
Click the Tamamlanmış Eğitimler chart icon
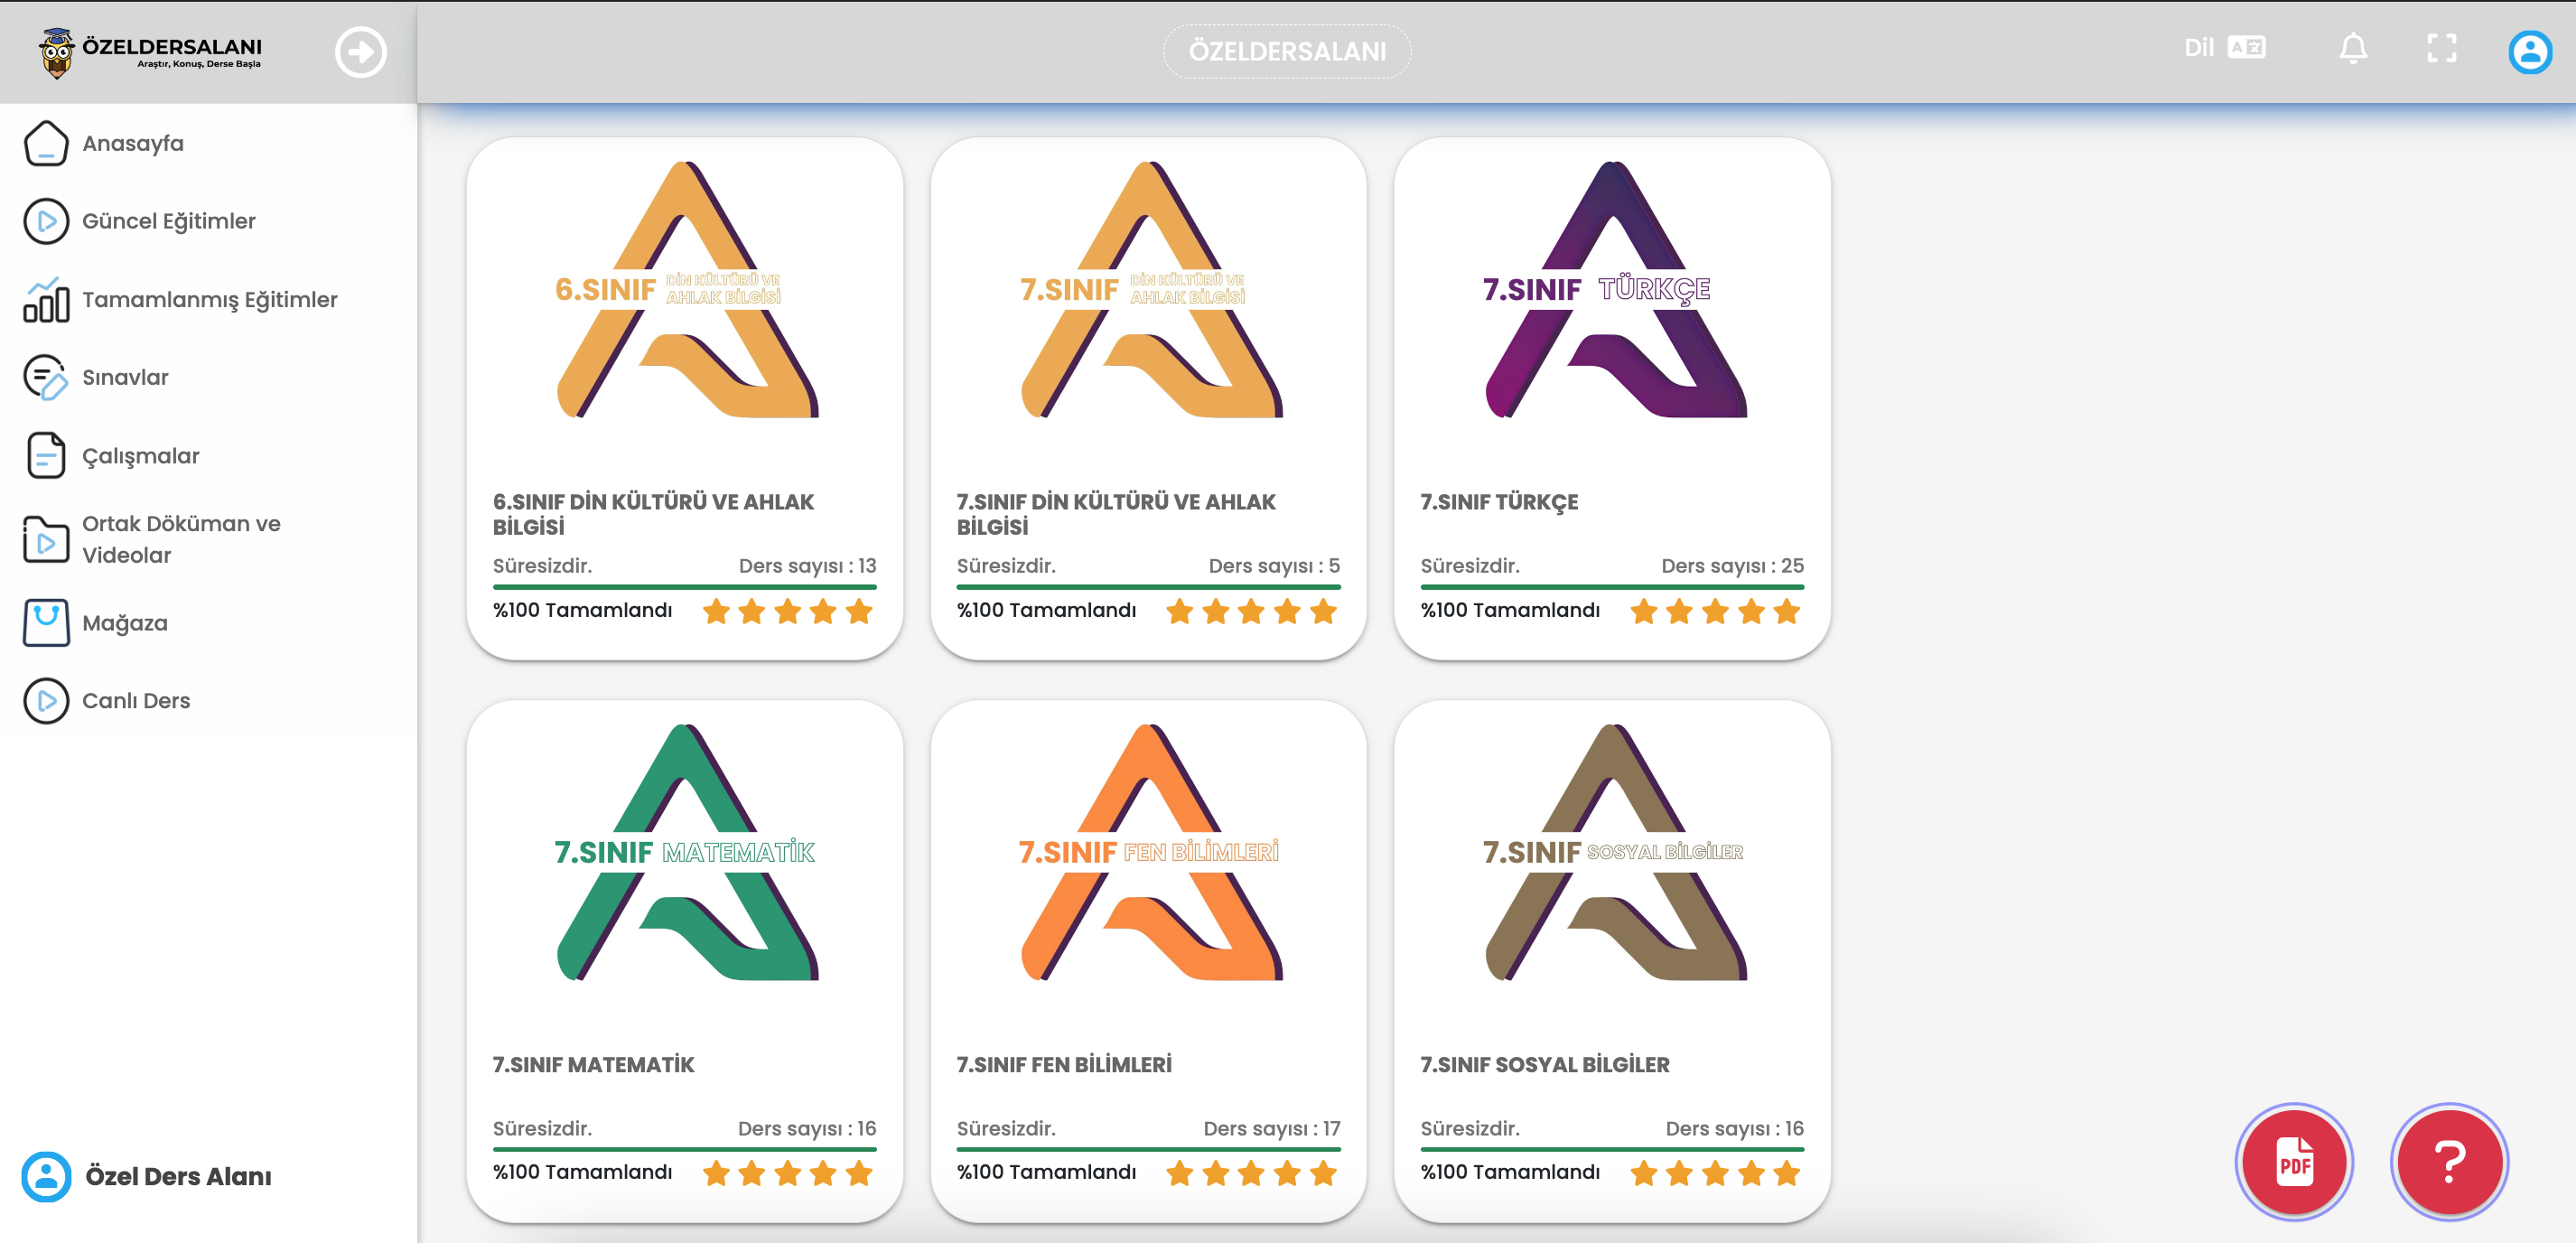point(46,300)
